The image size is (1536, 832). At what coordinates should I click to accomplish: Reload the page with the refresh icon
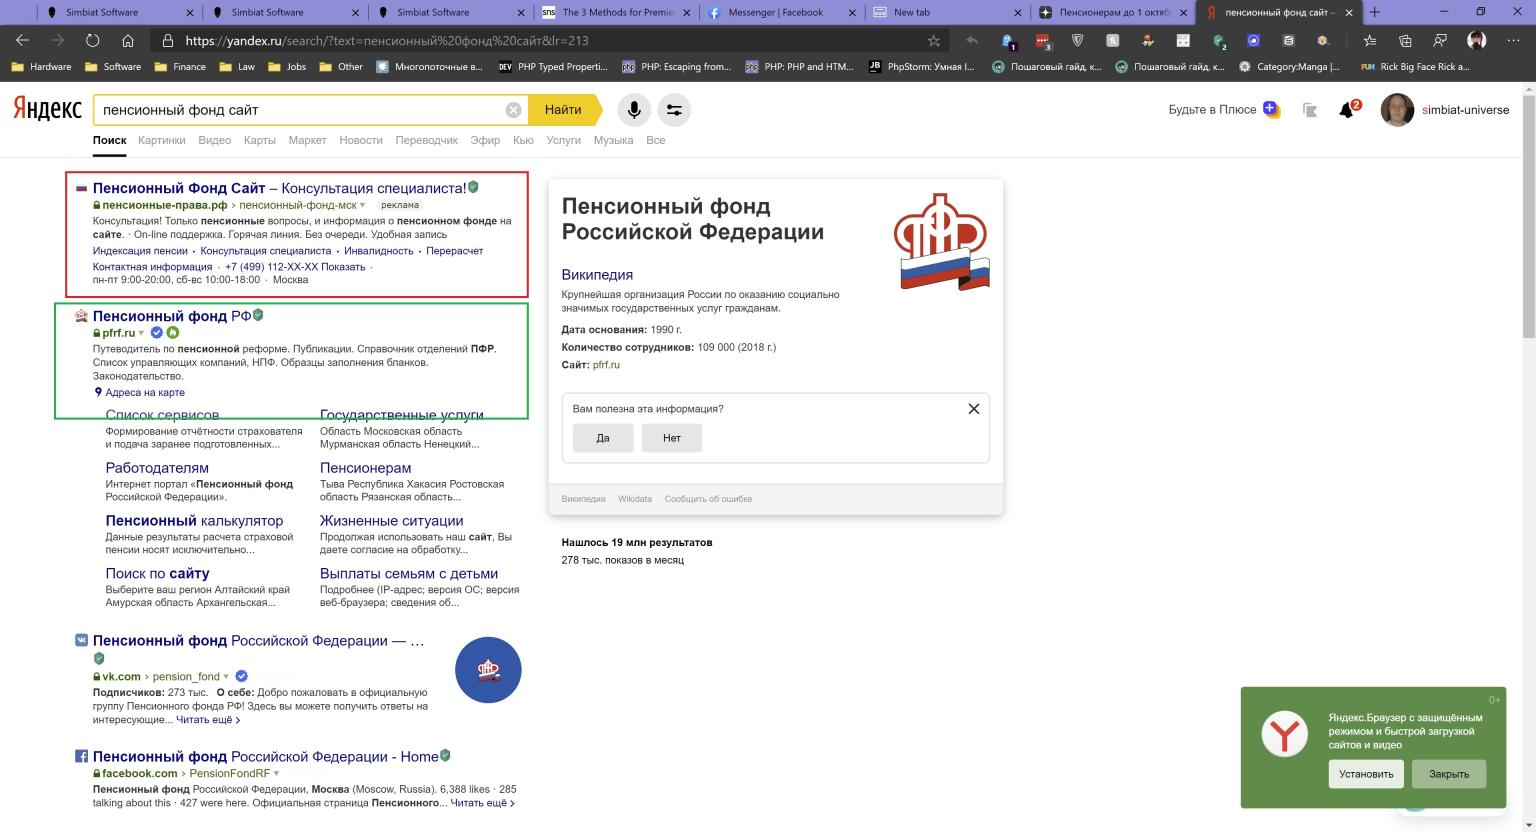(x=93, y=41)
